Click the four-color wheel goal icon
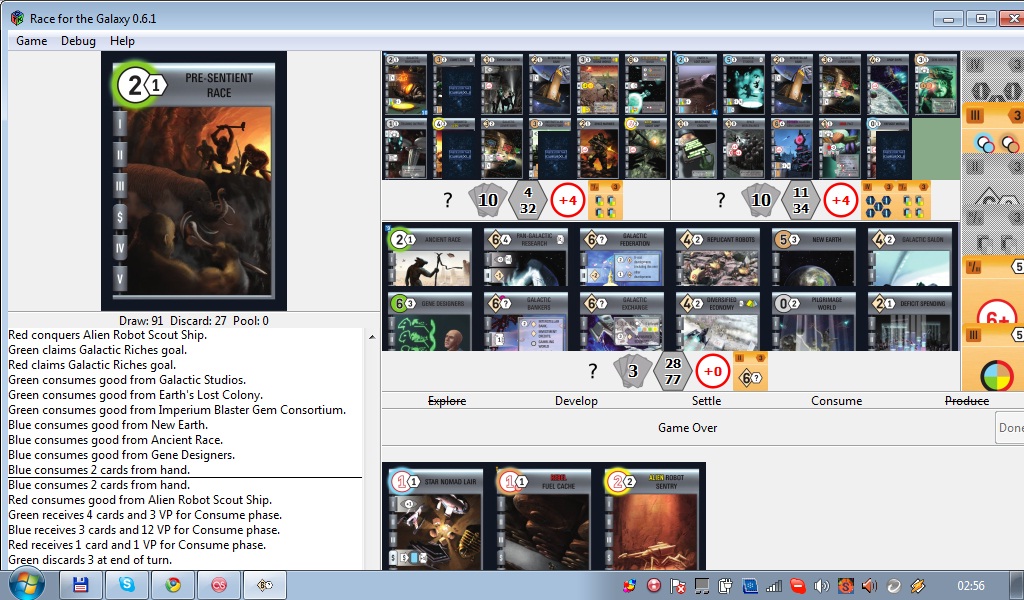The width and height of the screenshot is (1024, 600). pyautogui.click(x=993, y=376)
